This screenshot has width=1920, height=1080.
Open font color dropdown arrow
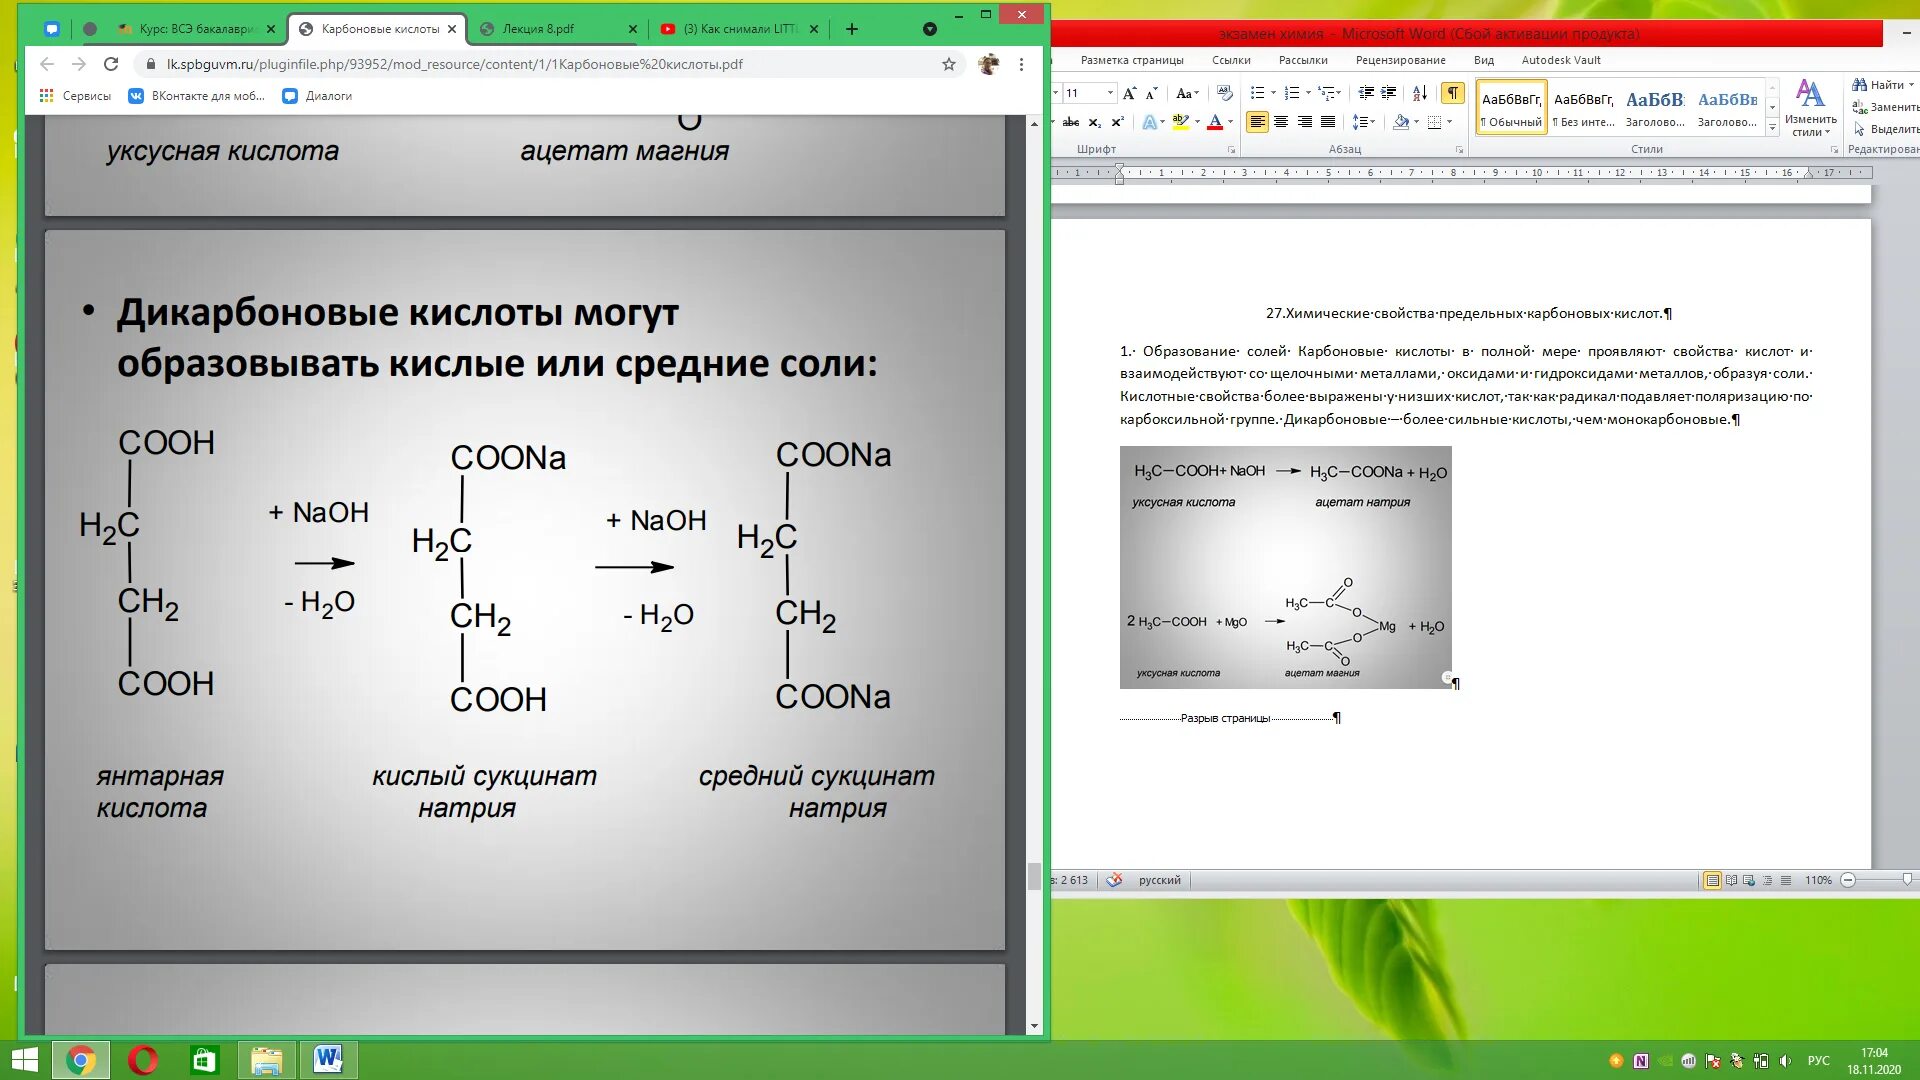1231,122
